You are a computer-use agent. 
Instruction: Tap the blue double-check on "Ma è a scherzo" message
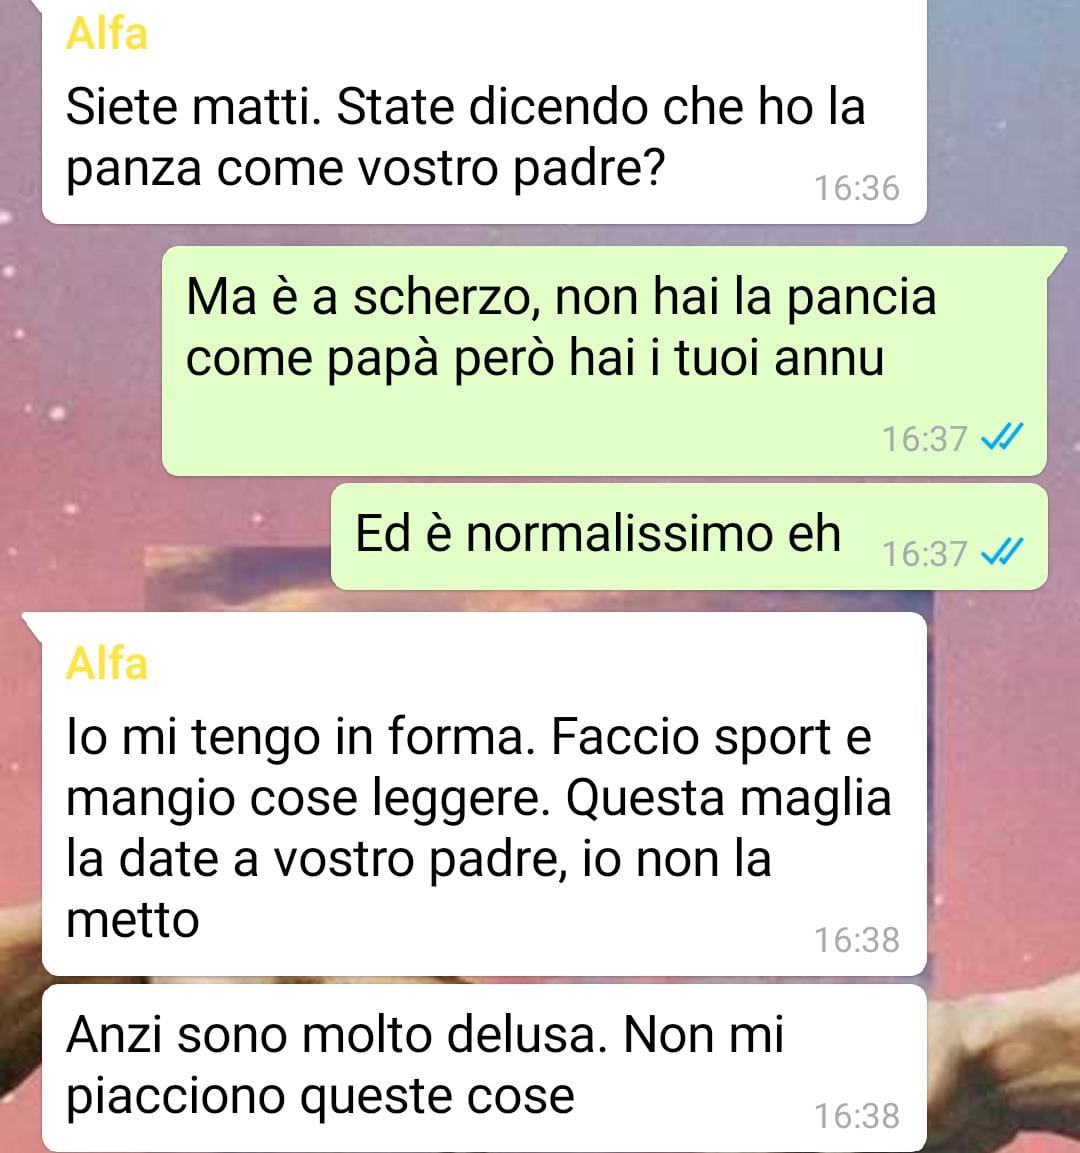pyautogui.click(x=1002, y=438)
